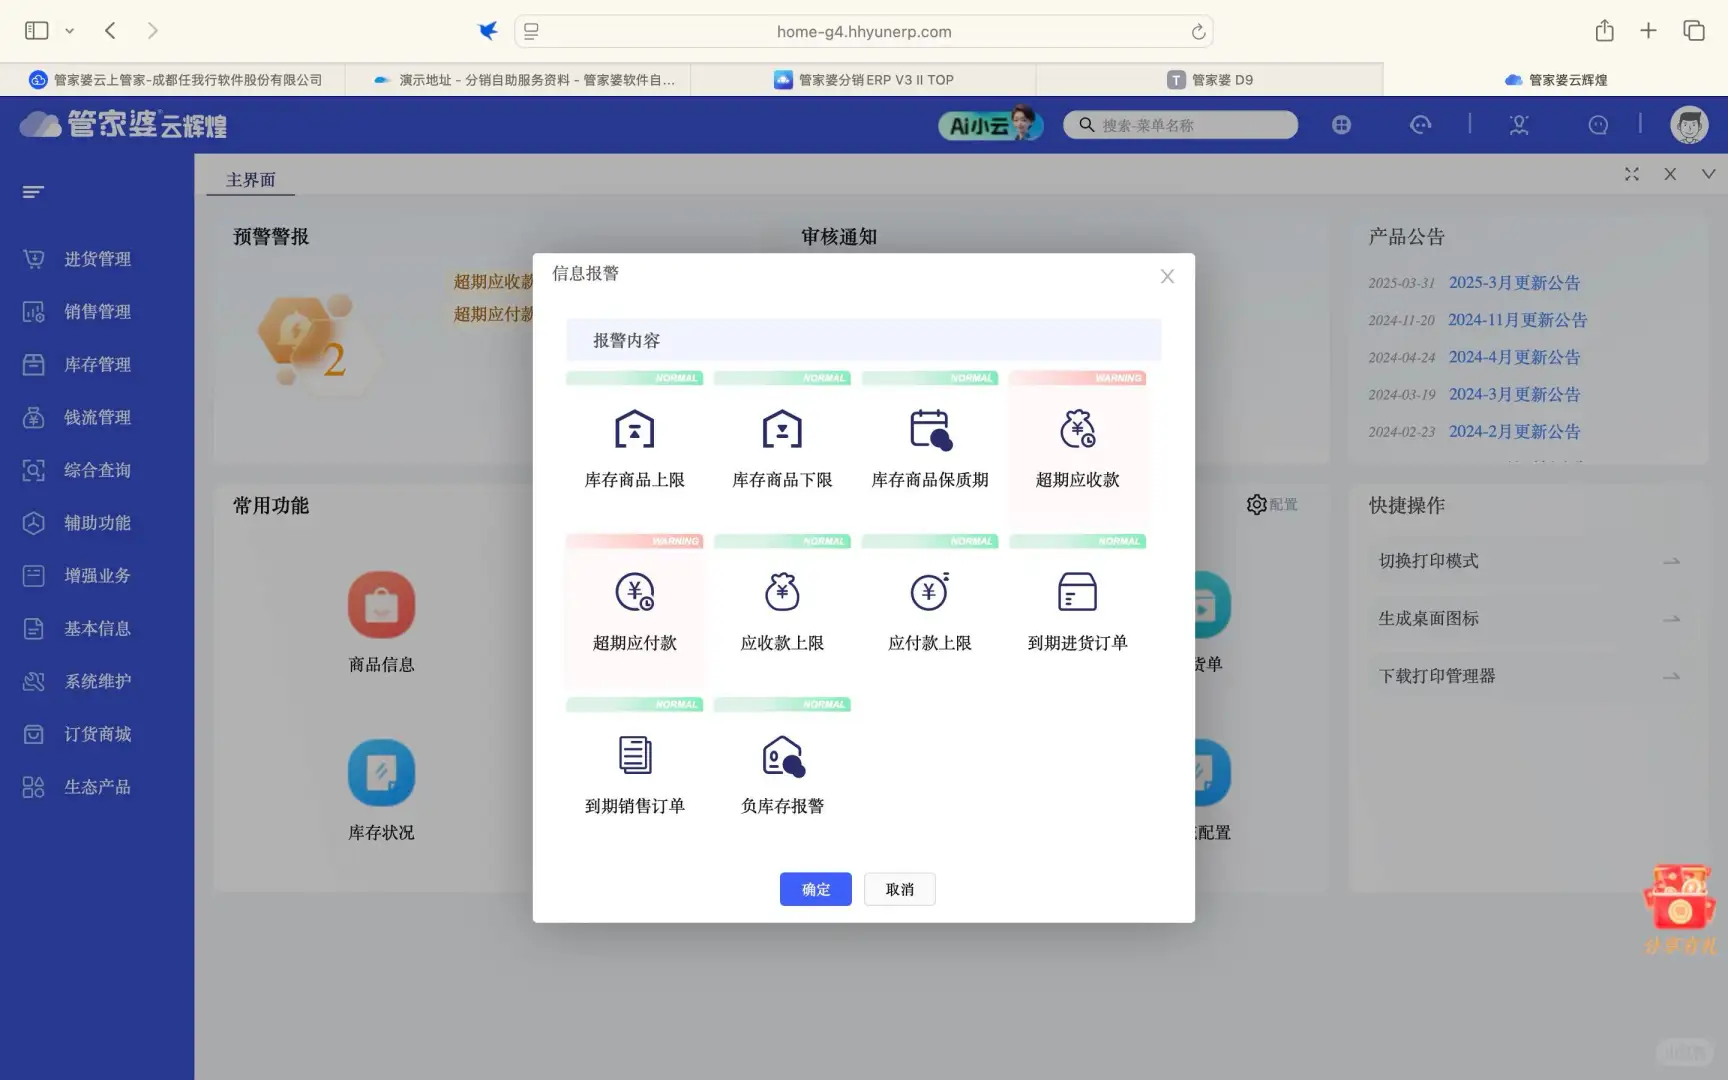Collapse the left sidebar with the hamburger icon
1728x1080 pixels.
tap(33, 191)
